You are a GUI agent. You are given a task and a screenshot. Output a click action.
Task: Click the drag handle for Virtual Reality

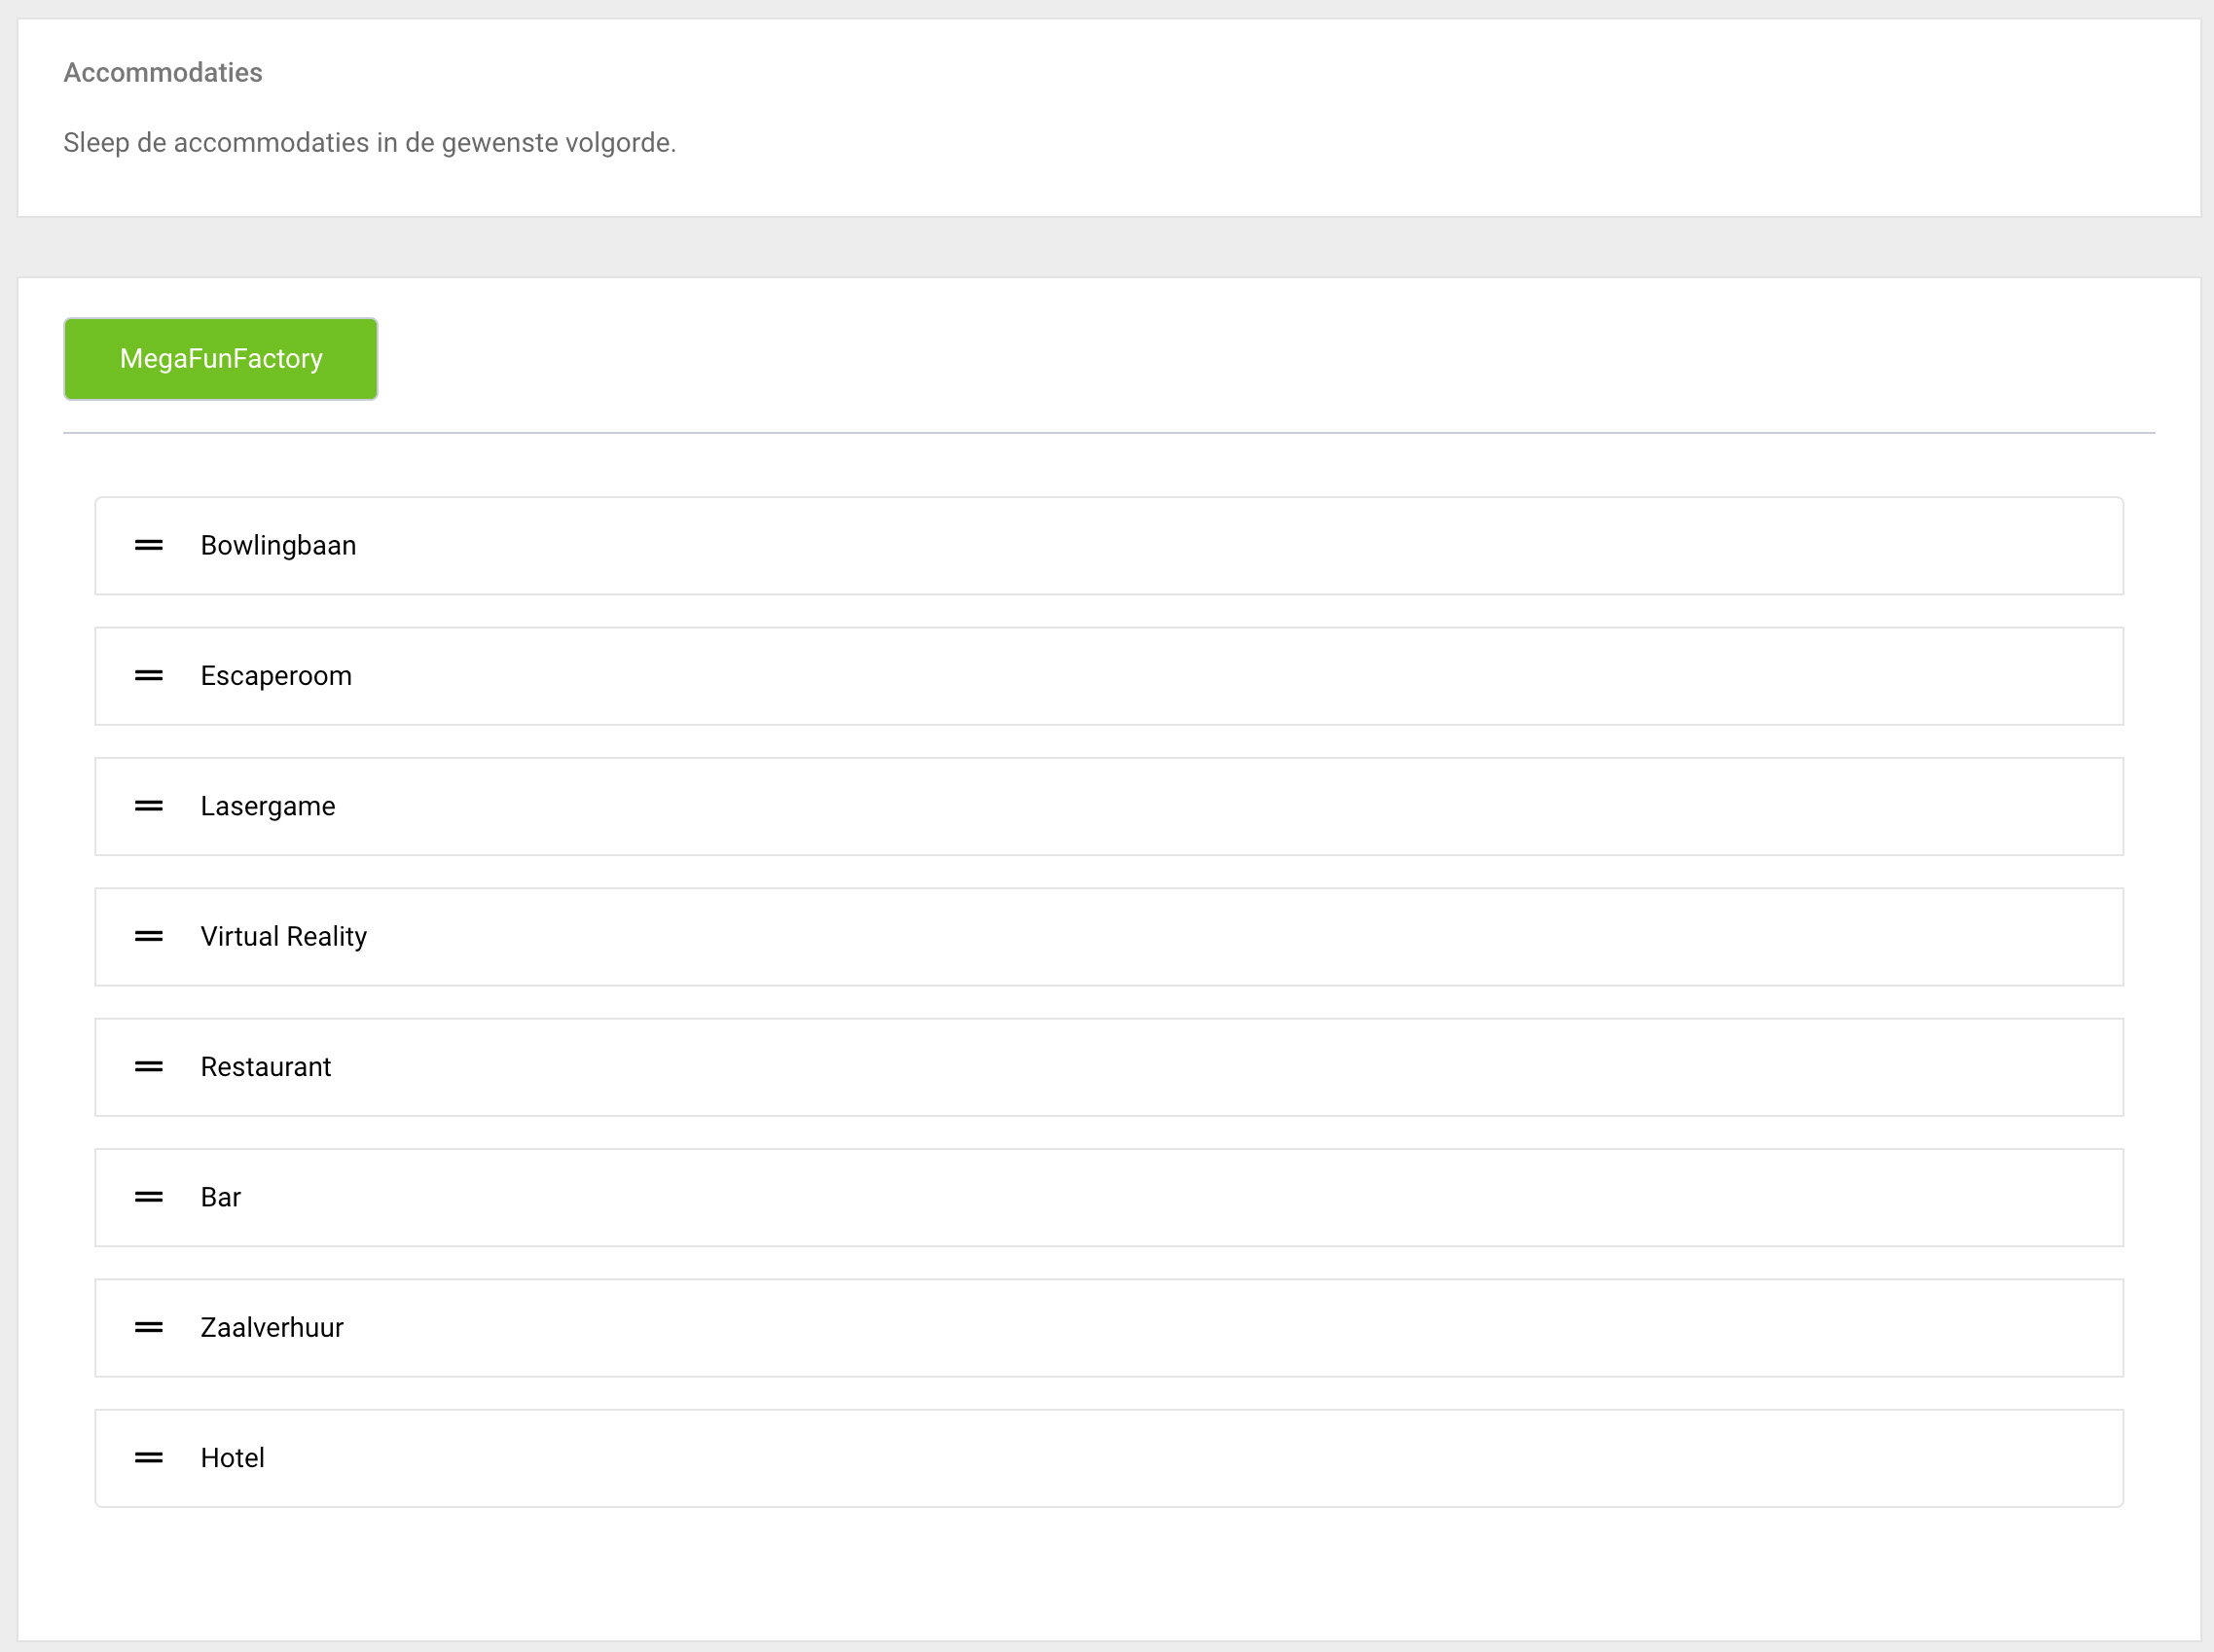click(149, 937)
